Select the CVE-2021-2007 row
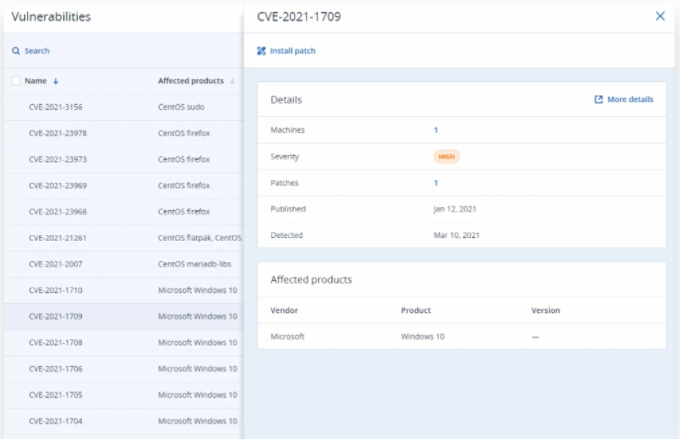This screenshot has width=680, height=439. (x=124, y=264)
